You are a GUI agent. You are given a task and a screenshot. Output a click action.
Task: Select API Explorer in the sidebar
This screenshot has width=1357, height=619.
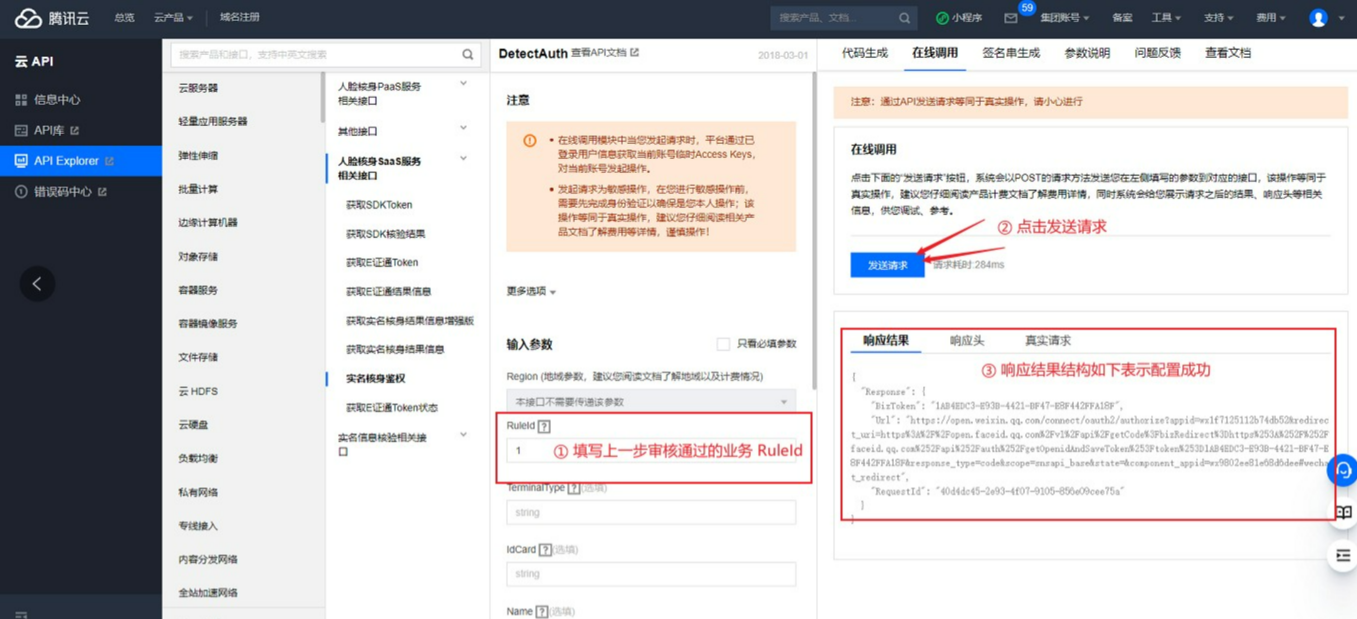[80, 161]
